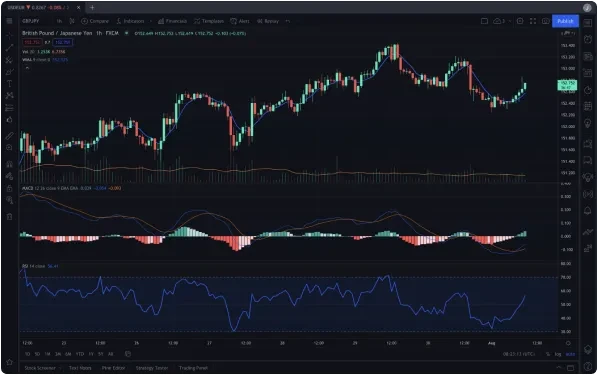Create an Alert from the toolbar
Viewport: 598px width, 375px height.
coord(240,21)
